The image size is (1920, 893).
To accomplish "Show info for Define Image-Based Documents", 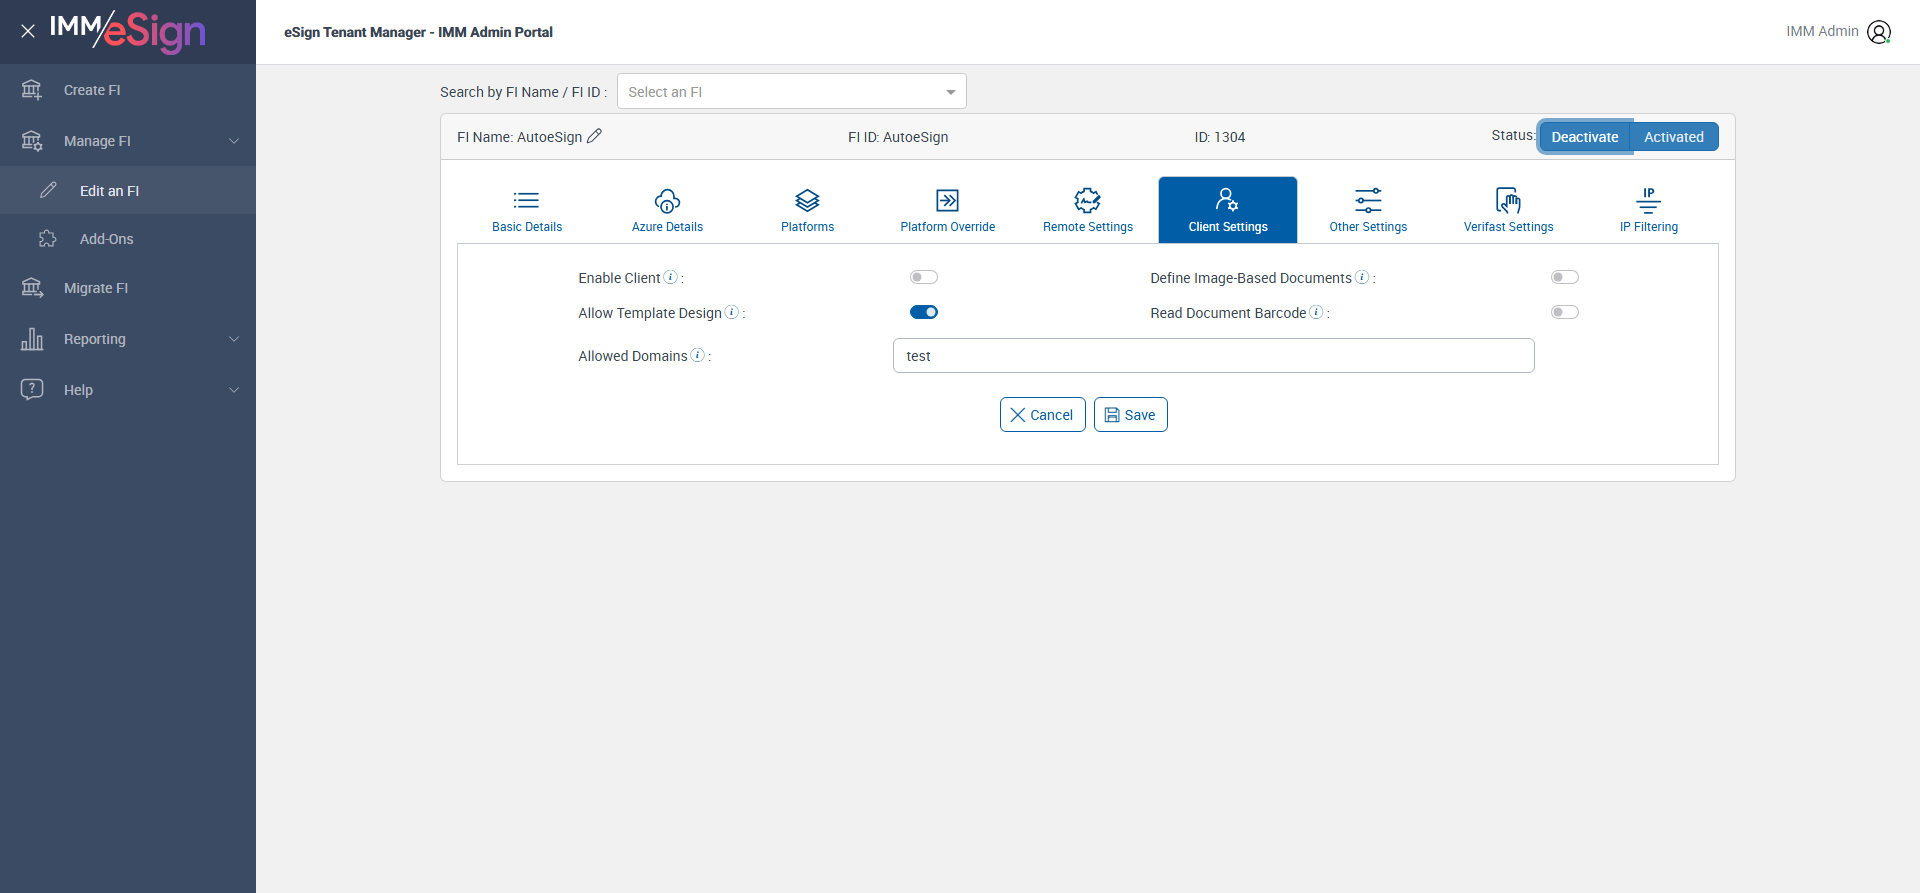I will coord(1362,277).
